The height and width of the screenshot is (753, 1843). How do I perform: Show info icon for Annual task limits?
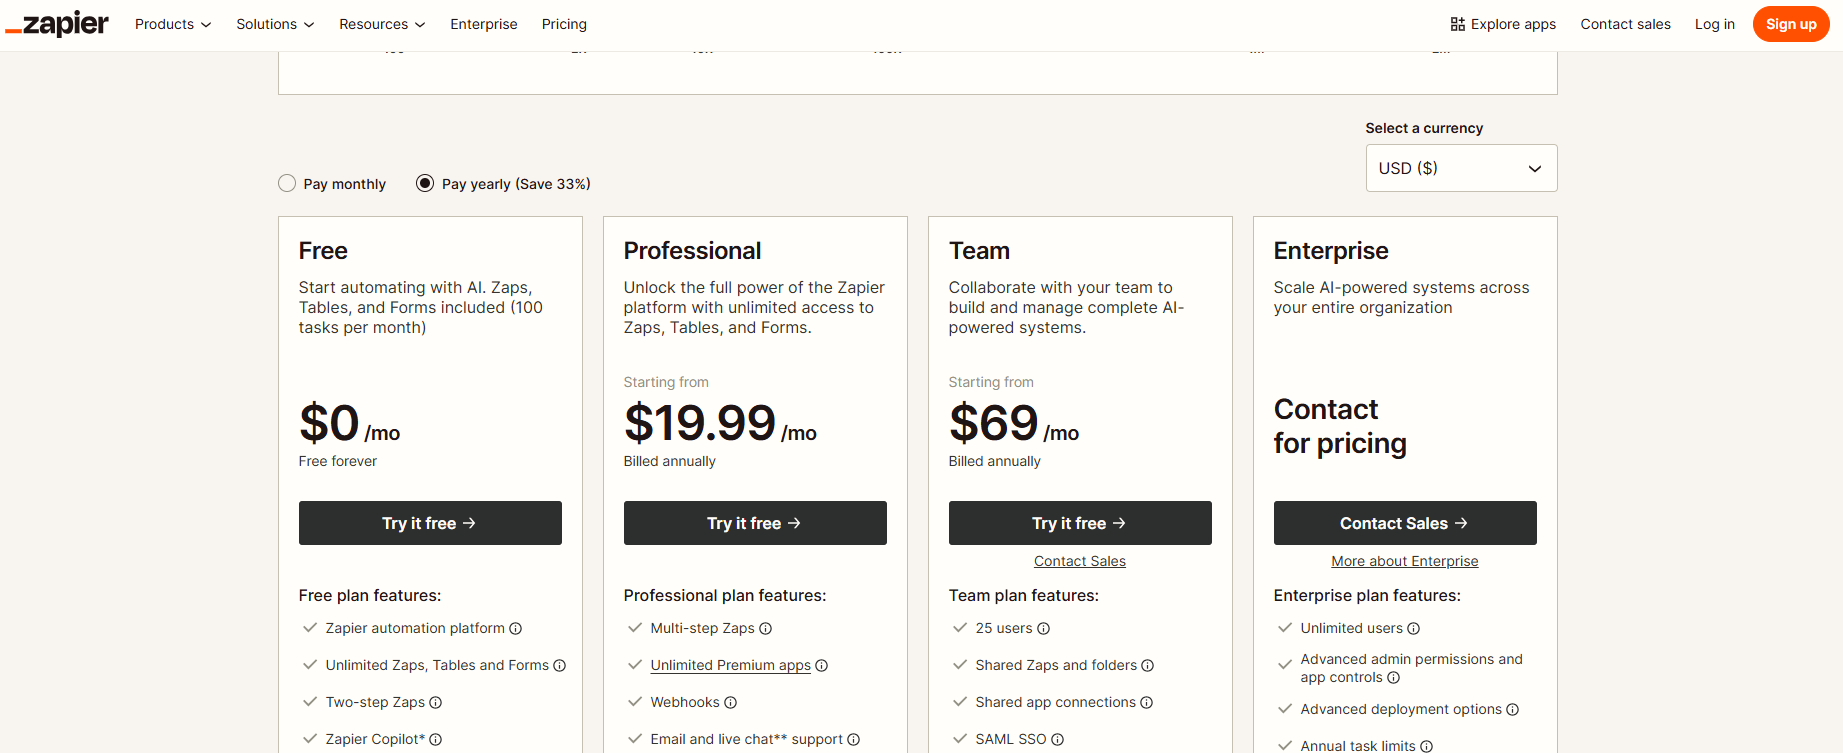tap(1427, 746)
